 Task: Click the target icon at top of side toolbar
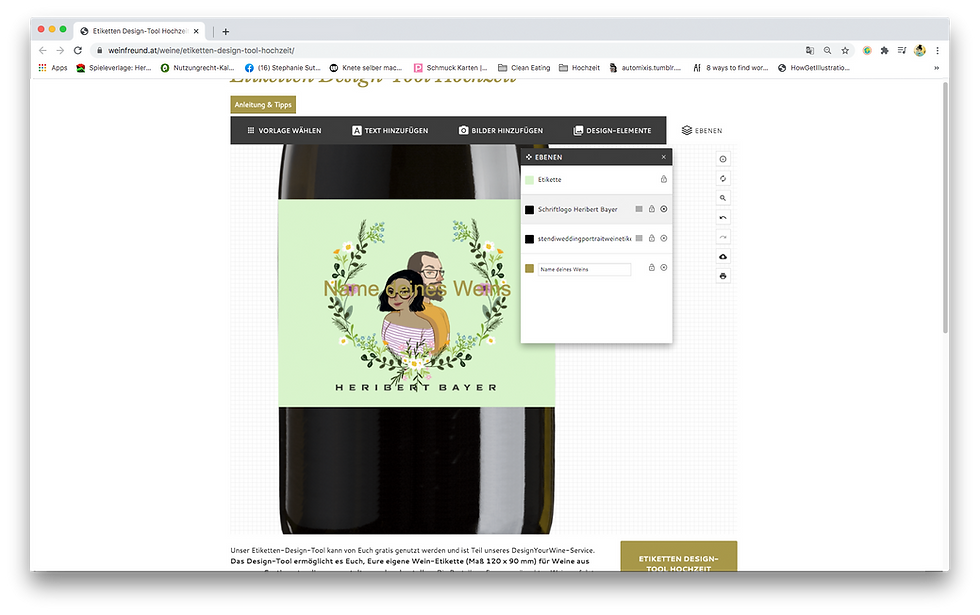[x=722, y=159]
